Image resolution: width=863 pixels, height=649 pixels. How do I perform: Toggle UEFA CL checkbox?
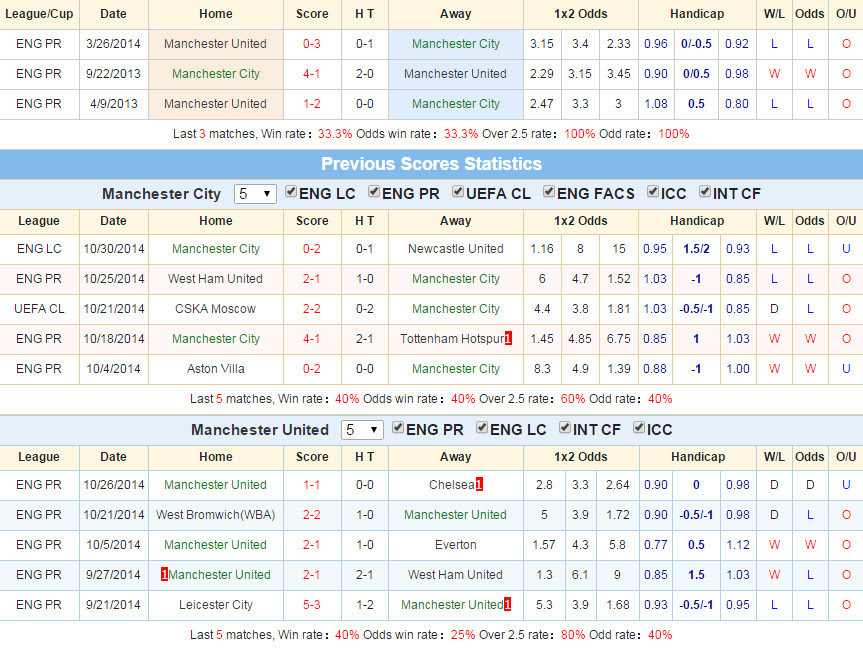click(458, 192)
